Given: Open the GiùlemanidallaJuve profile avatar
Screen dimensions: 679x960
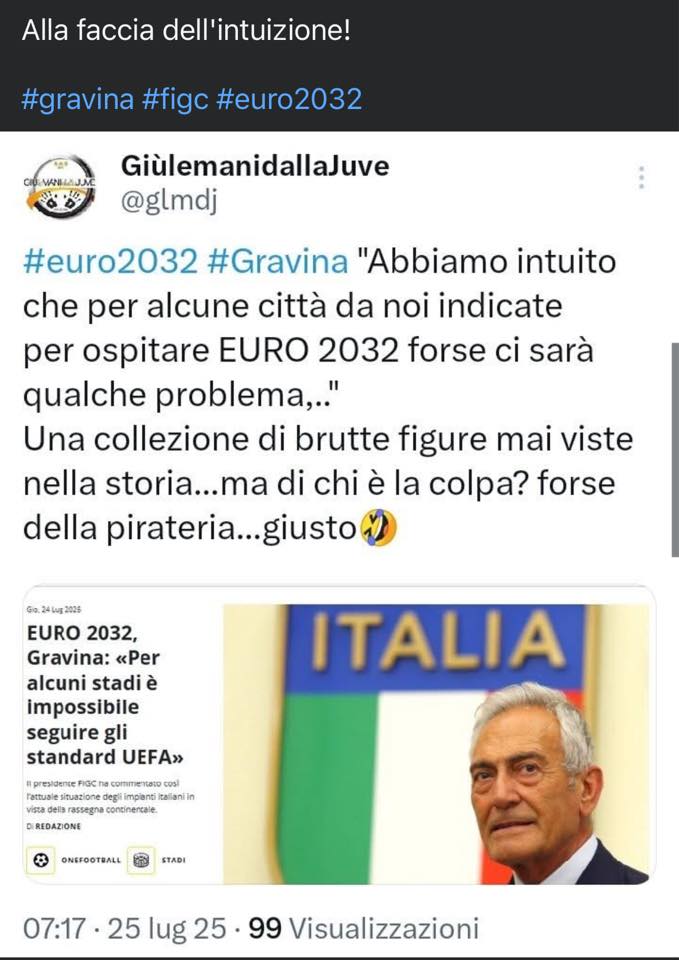Looking at the screenshot, I should 60,185.
